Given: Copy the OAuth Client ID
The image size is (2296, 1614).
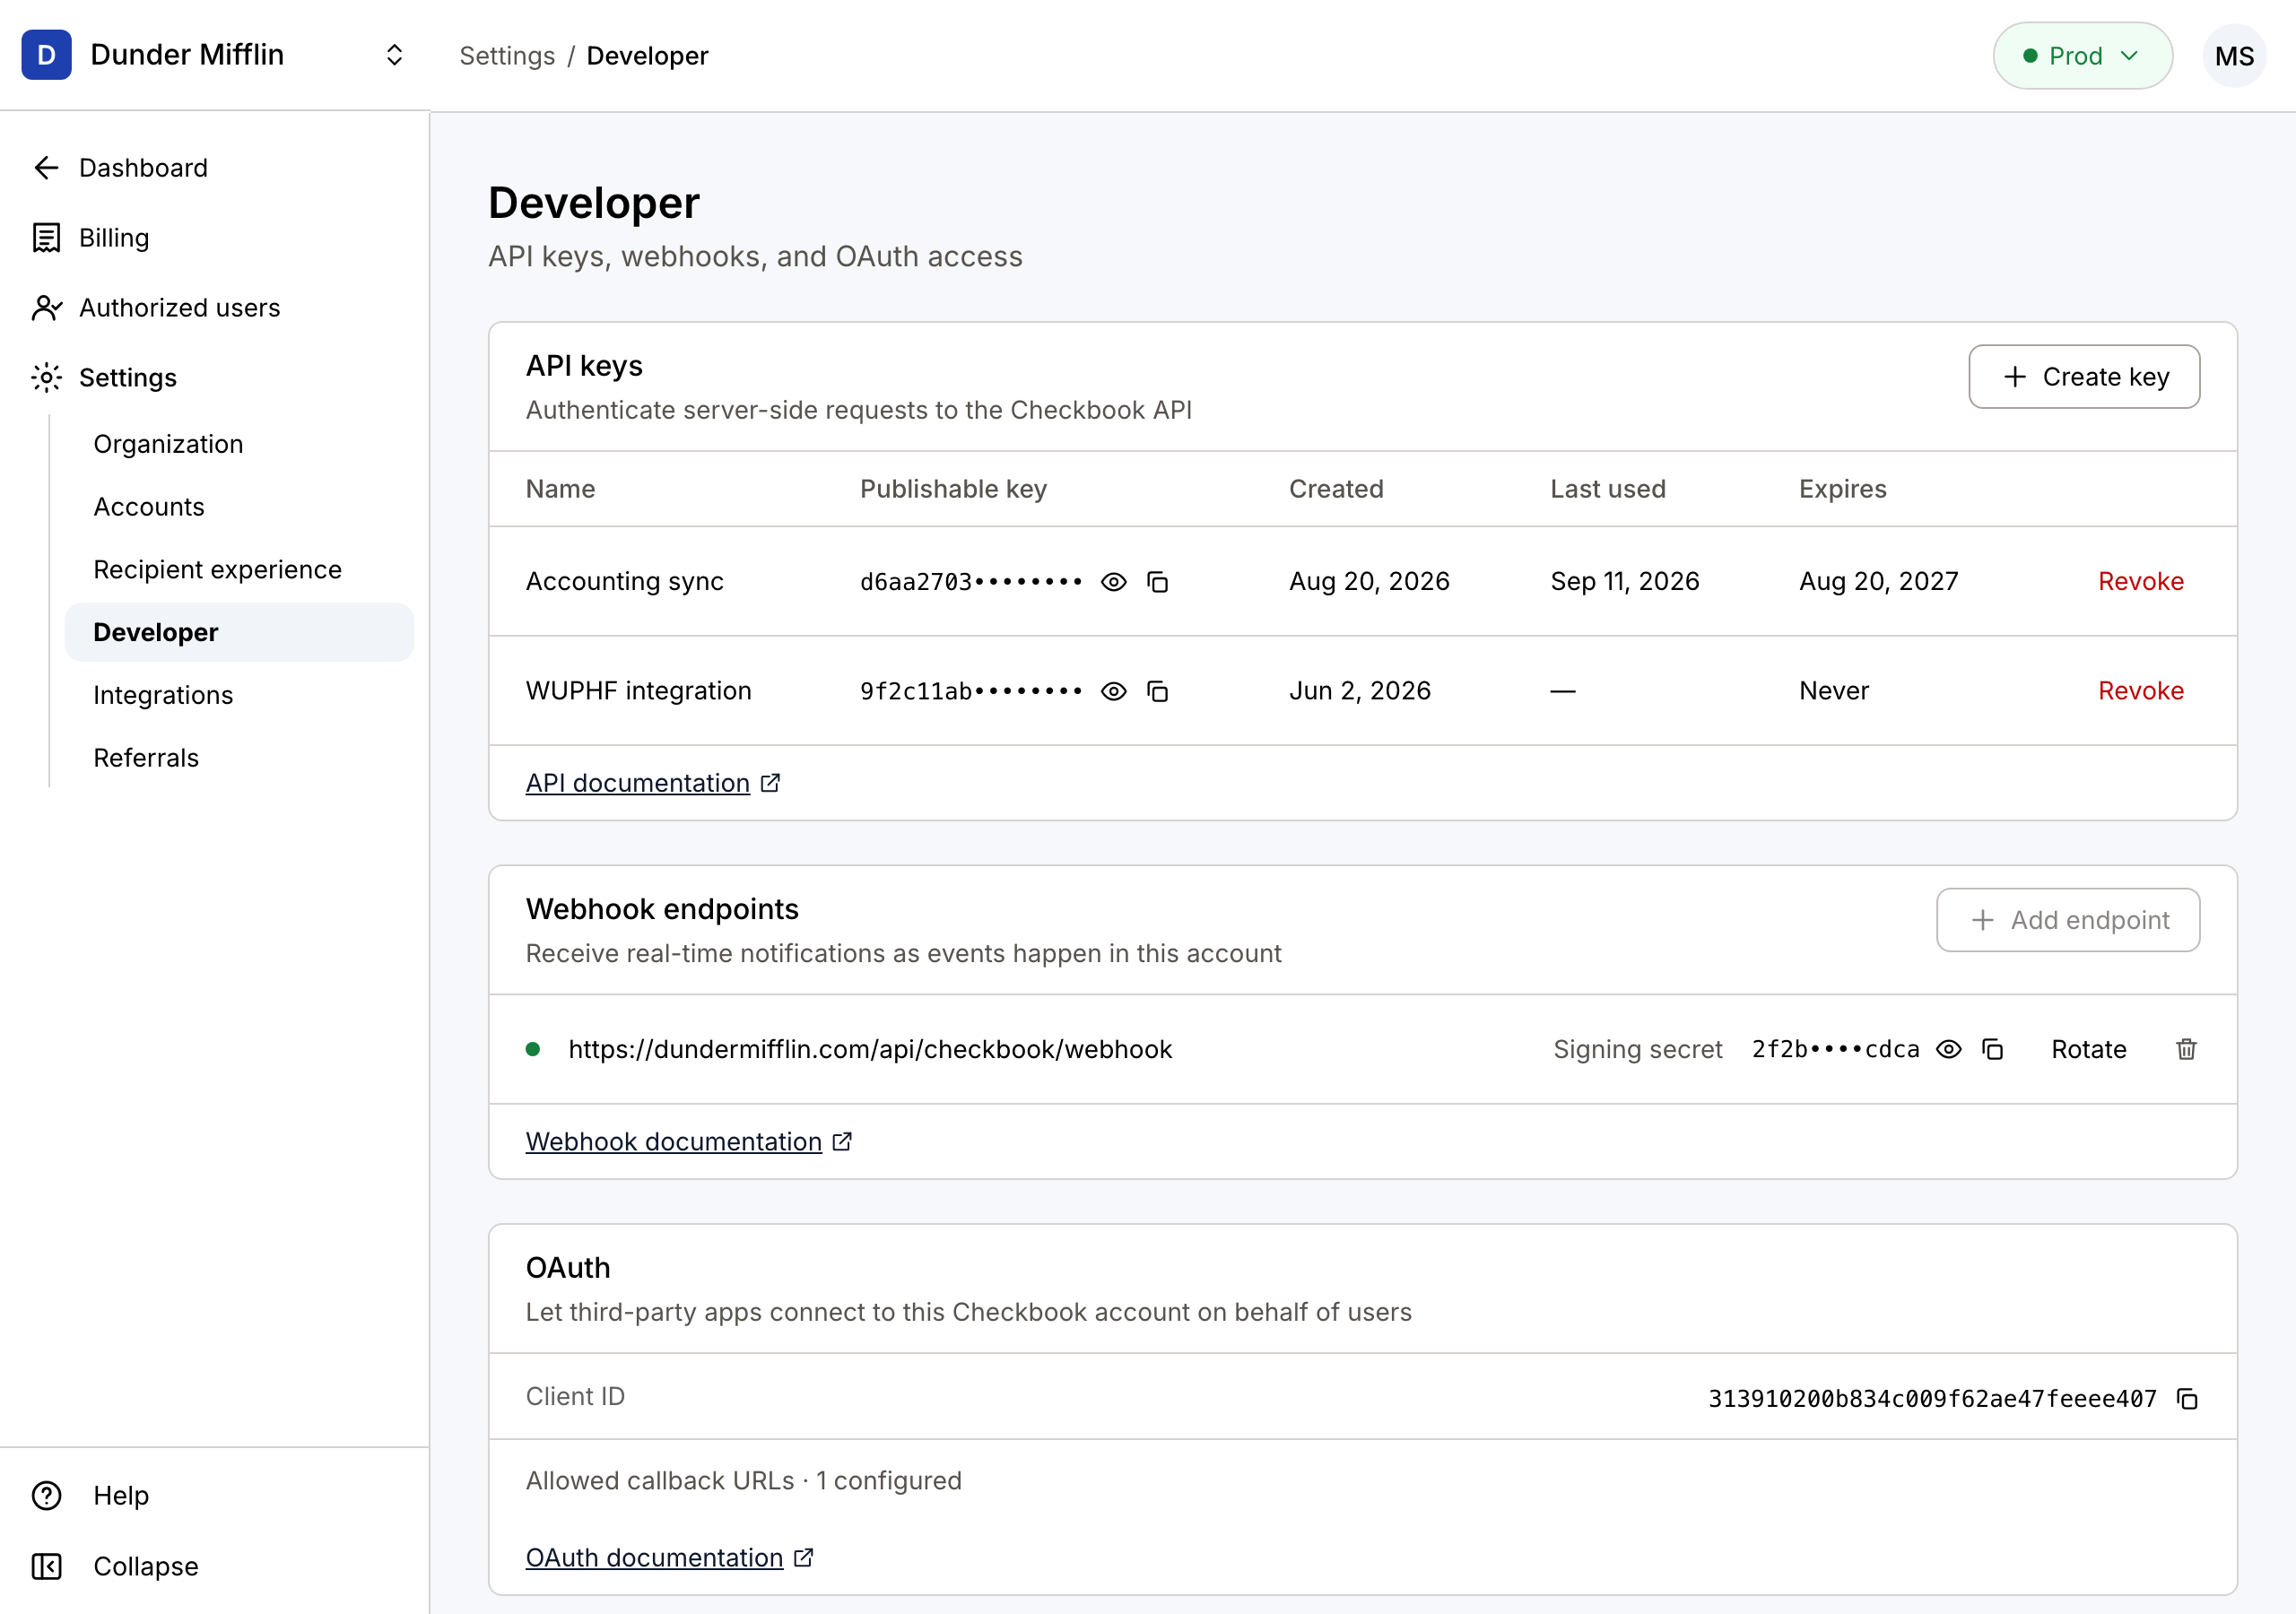Looking at the screenshot, I should 2187,1398.
